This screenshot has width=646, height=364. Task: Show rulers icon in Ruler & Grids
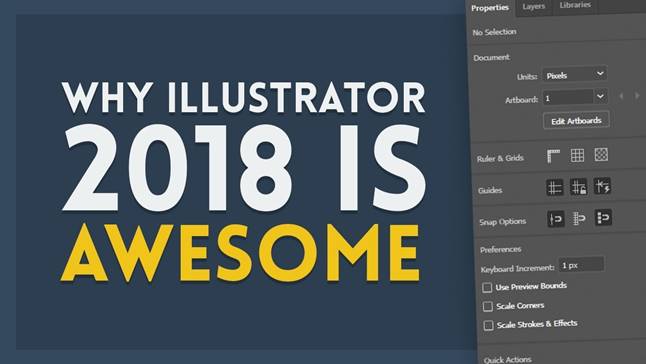pos(553,156)
